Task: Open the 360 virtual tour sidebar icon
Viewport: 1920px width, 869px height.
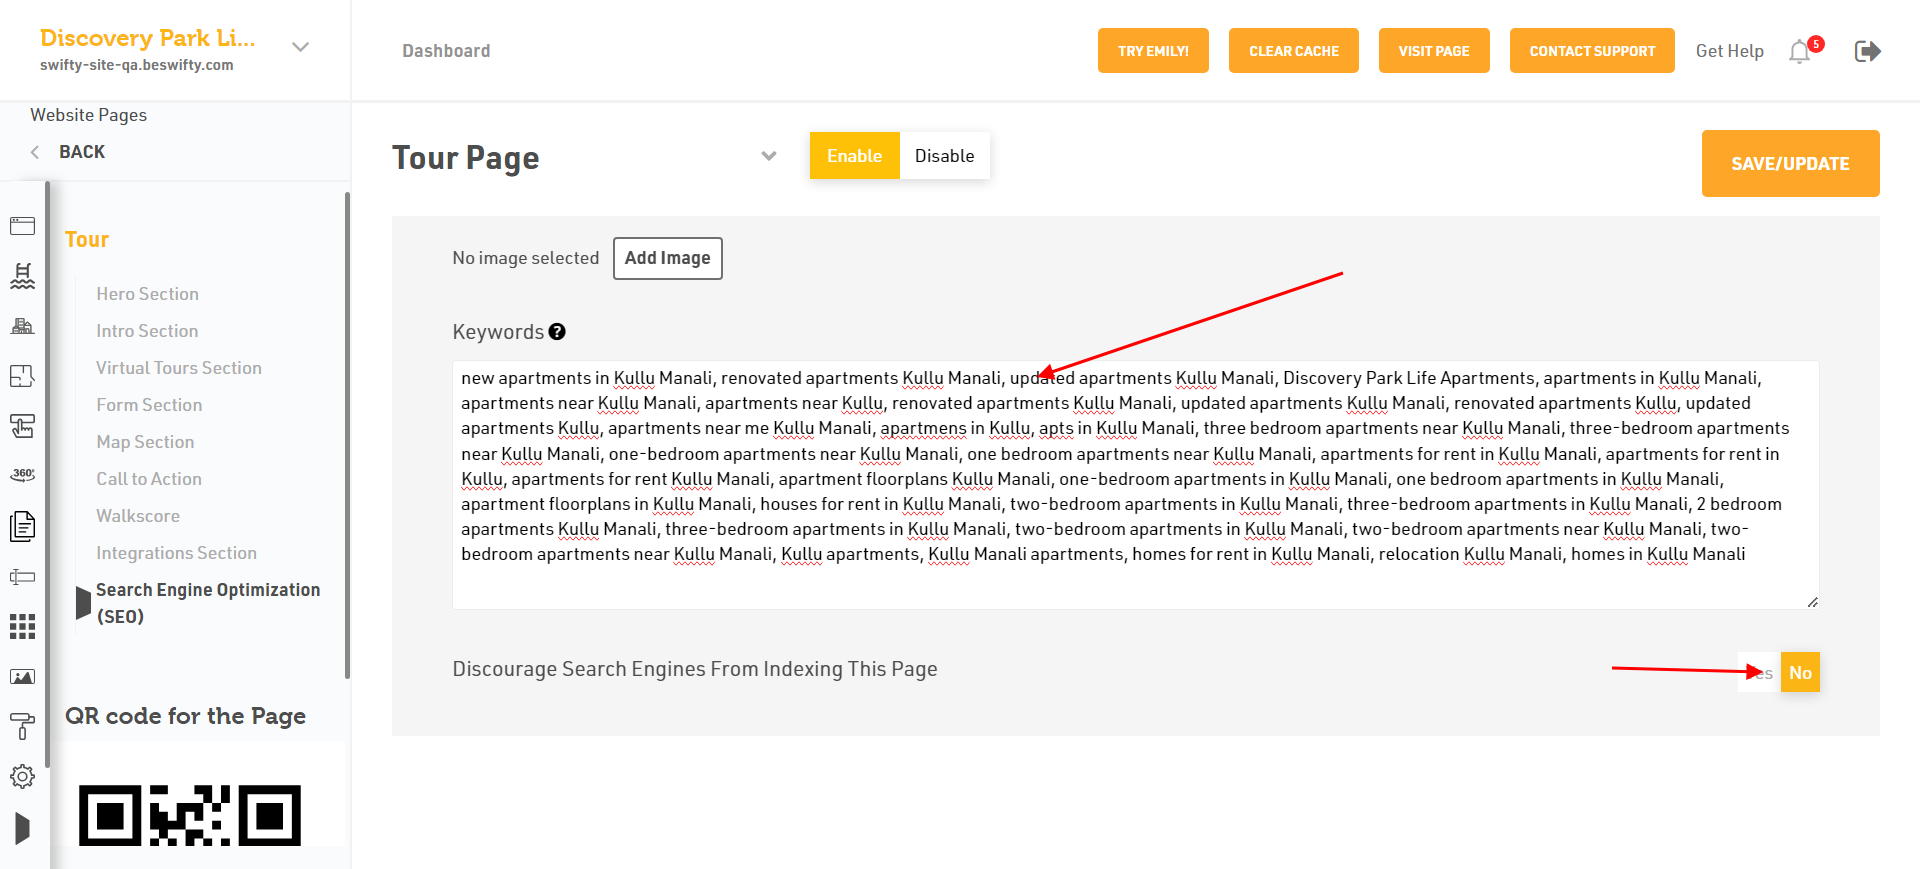Action: coord(22,474)
